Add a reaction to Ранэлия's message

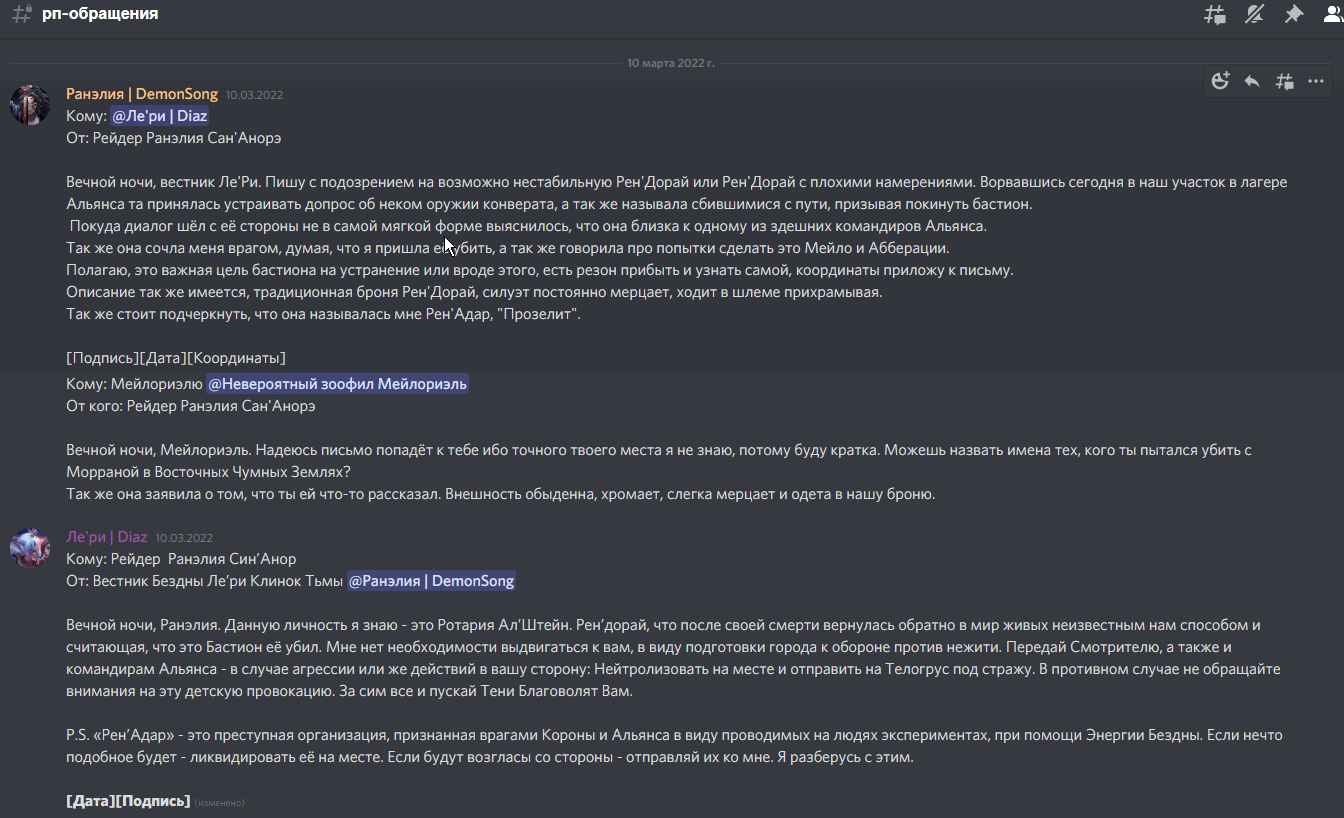pyautogui.click(x=1220, y=82)
